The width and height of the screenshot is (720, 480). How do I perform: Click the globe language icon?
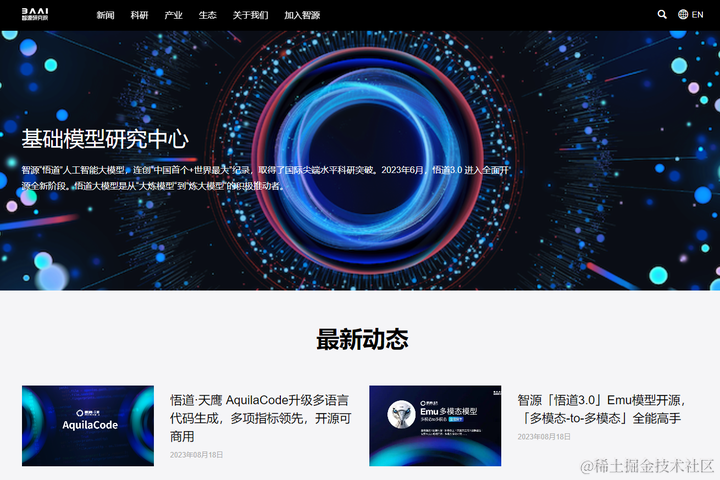(x=683, y=14)
